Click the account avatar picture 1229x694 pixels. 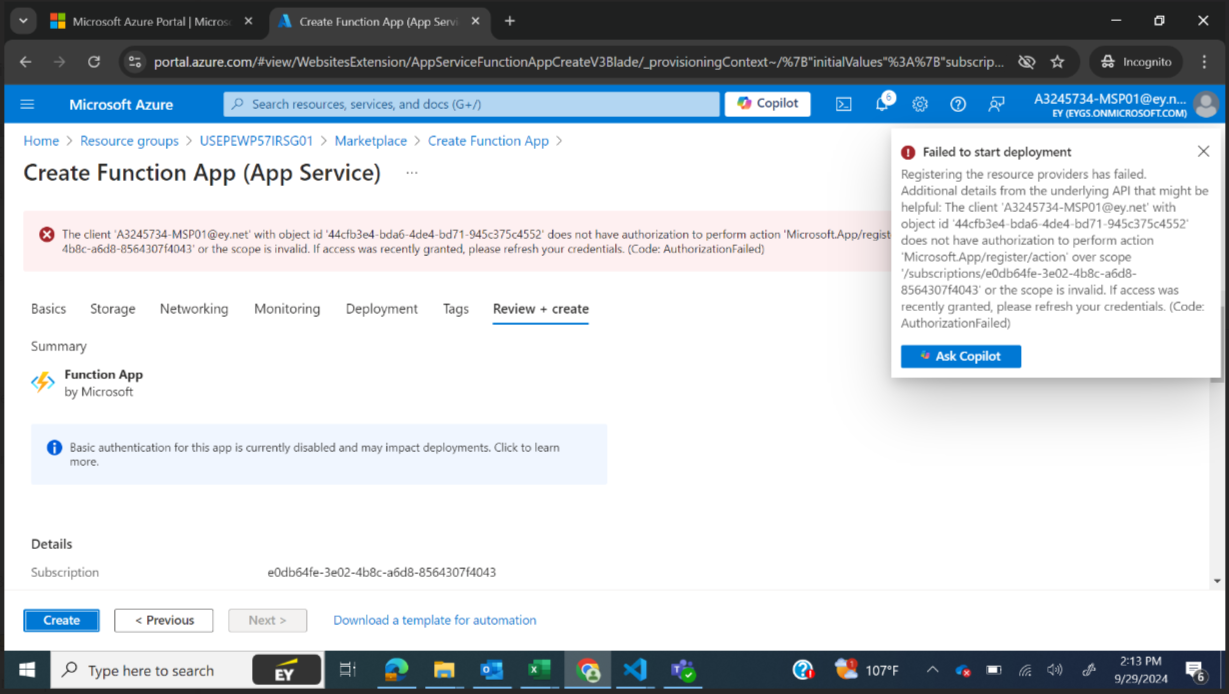[x=1206, y=104]
